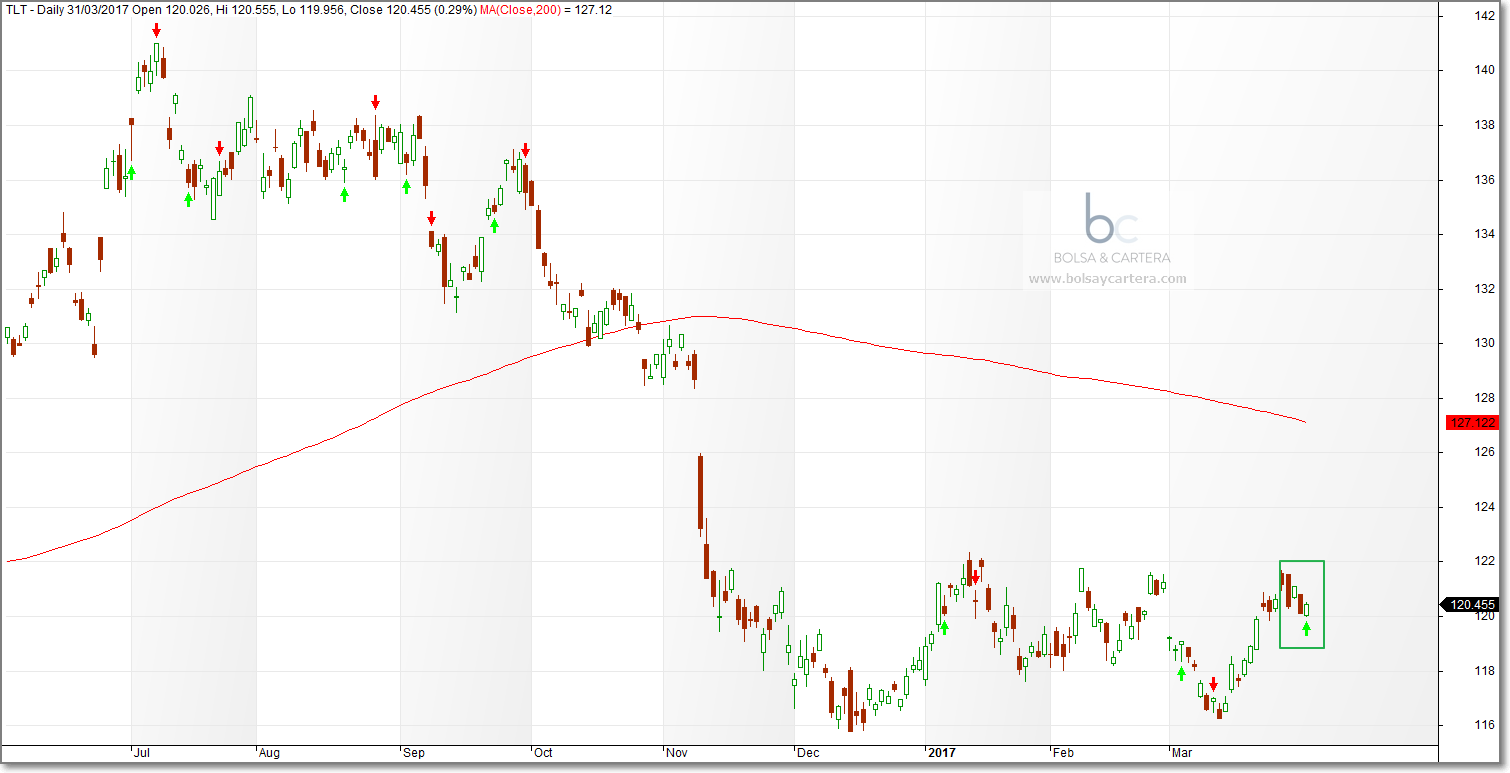
Task: Click the black 120.455 last price tag
Action: 1468,604
